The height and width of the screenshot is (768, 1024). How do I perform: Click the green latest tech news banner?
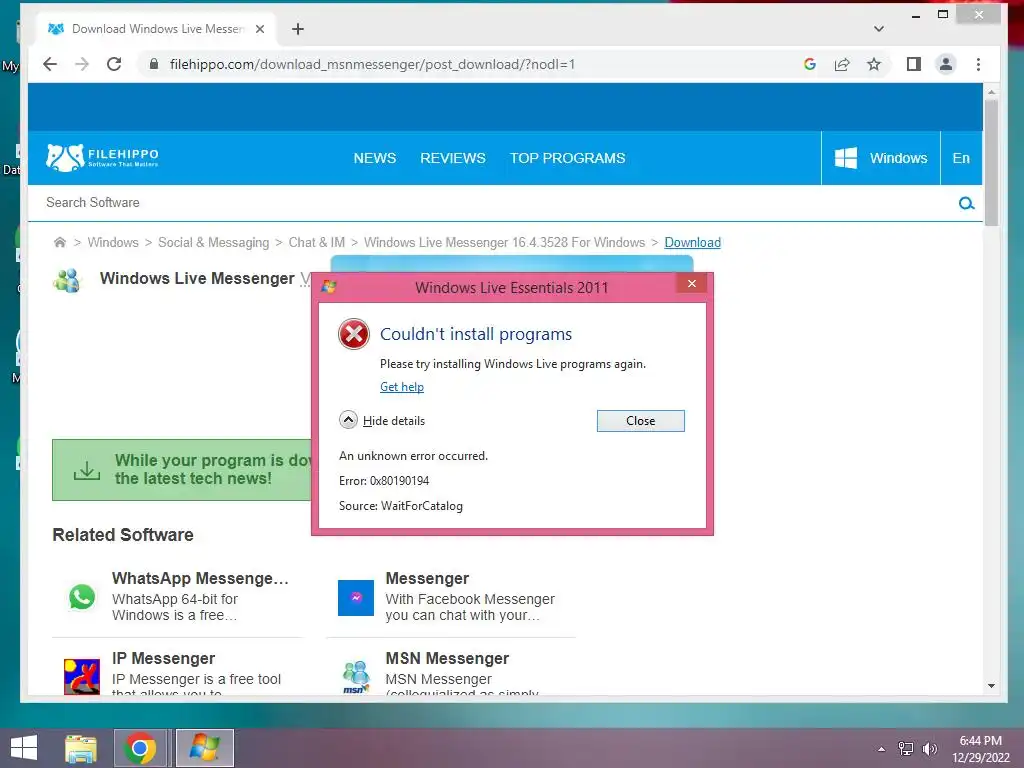(x=182, y=470)
